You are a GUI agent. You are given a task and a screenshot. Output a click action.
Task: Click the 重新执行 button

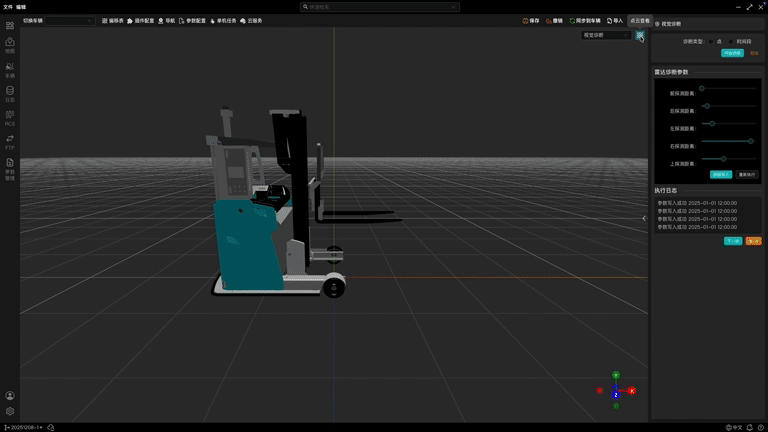pos(747,174)
